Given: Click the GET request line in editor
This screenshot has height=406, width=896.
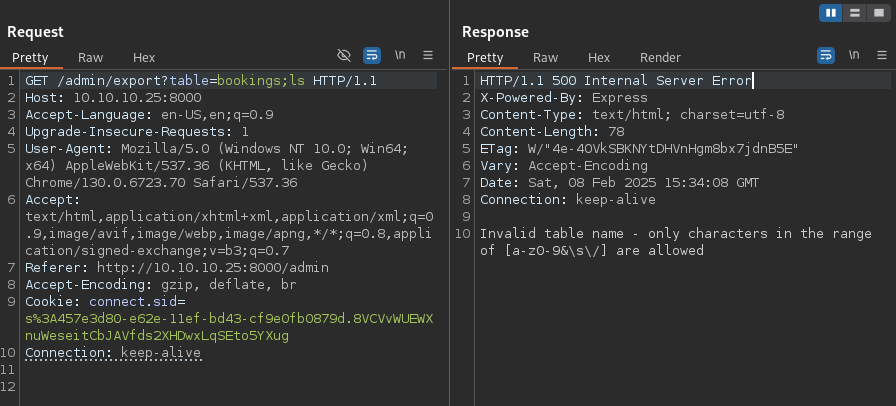Looking at the screenshot, I should coord(200,80).
